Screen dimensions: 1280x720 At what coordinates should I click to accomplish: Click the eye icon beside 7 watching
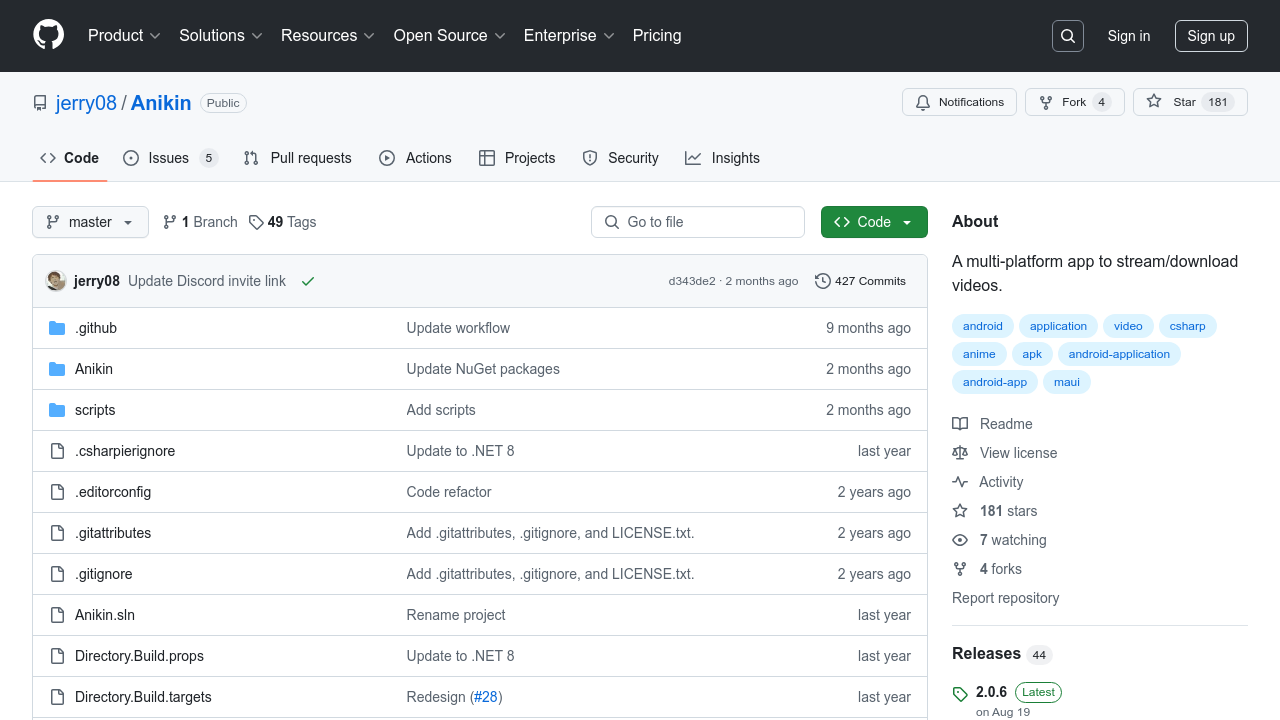pyautogui.click(x=960, y=540)
